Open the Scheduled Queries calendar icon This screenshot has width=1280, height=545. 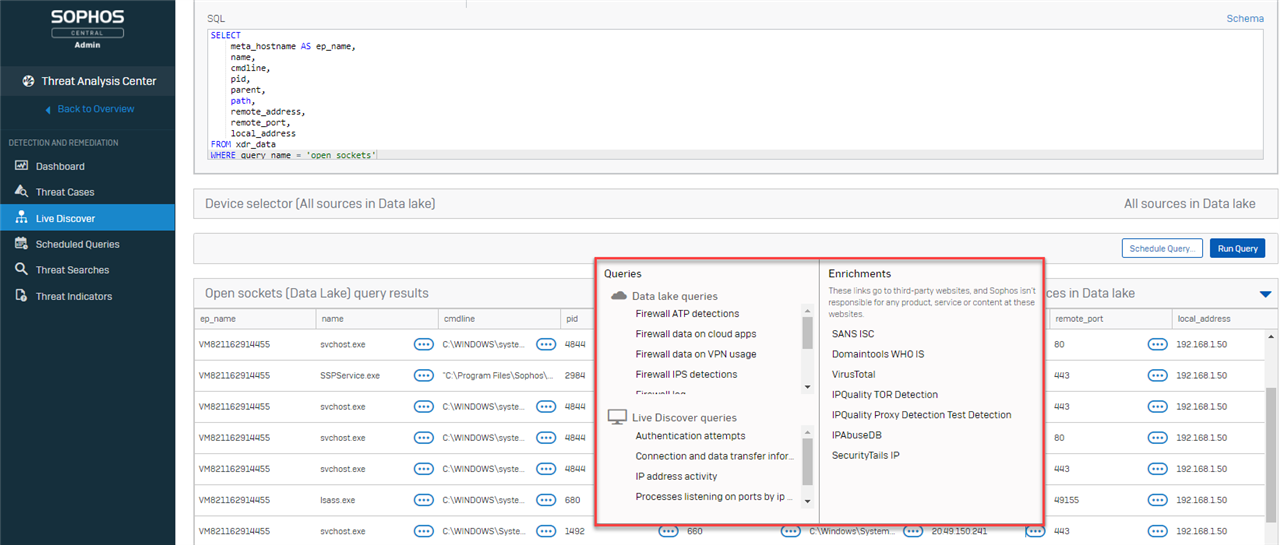pyautogui.click(x=21, y=244)
